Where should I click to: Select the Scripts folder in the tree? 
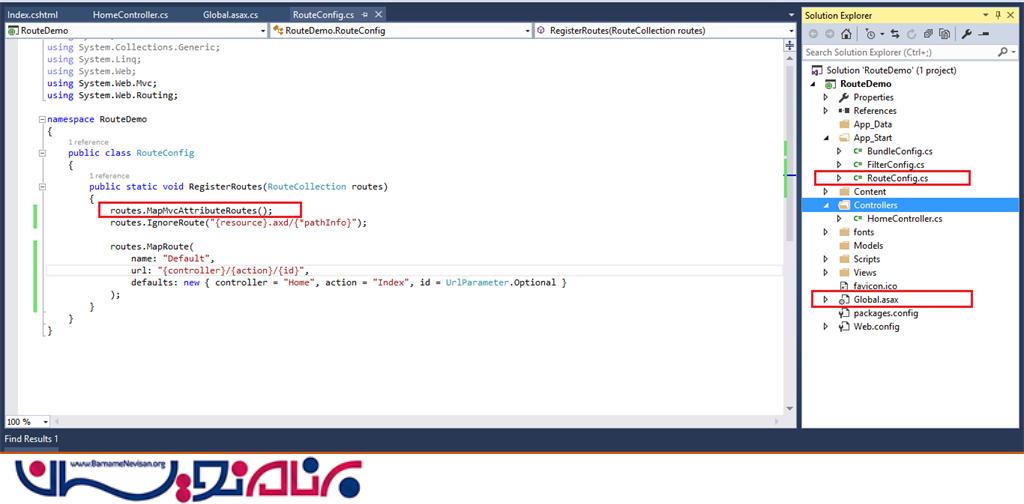click(867, 259)
